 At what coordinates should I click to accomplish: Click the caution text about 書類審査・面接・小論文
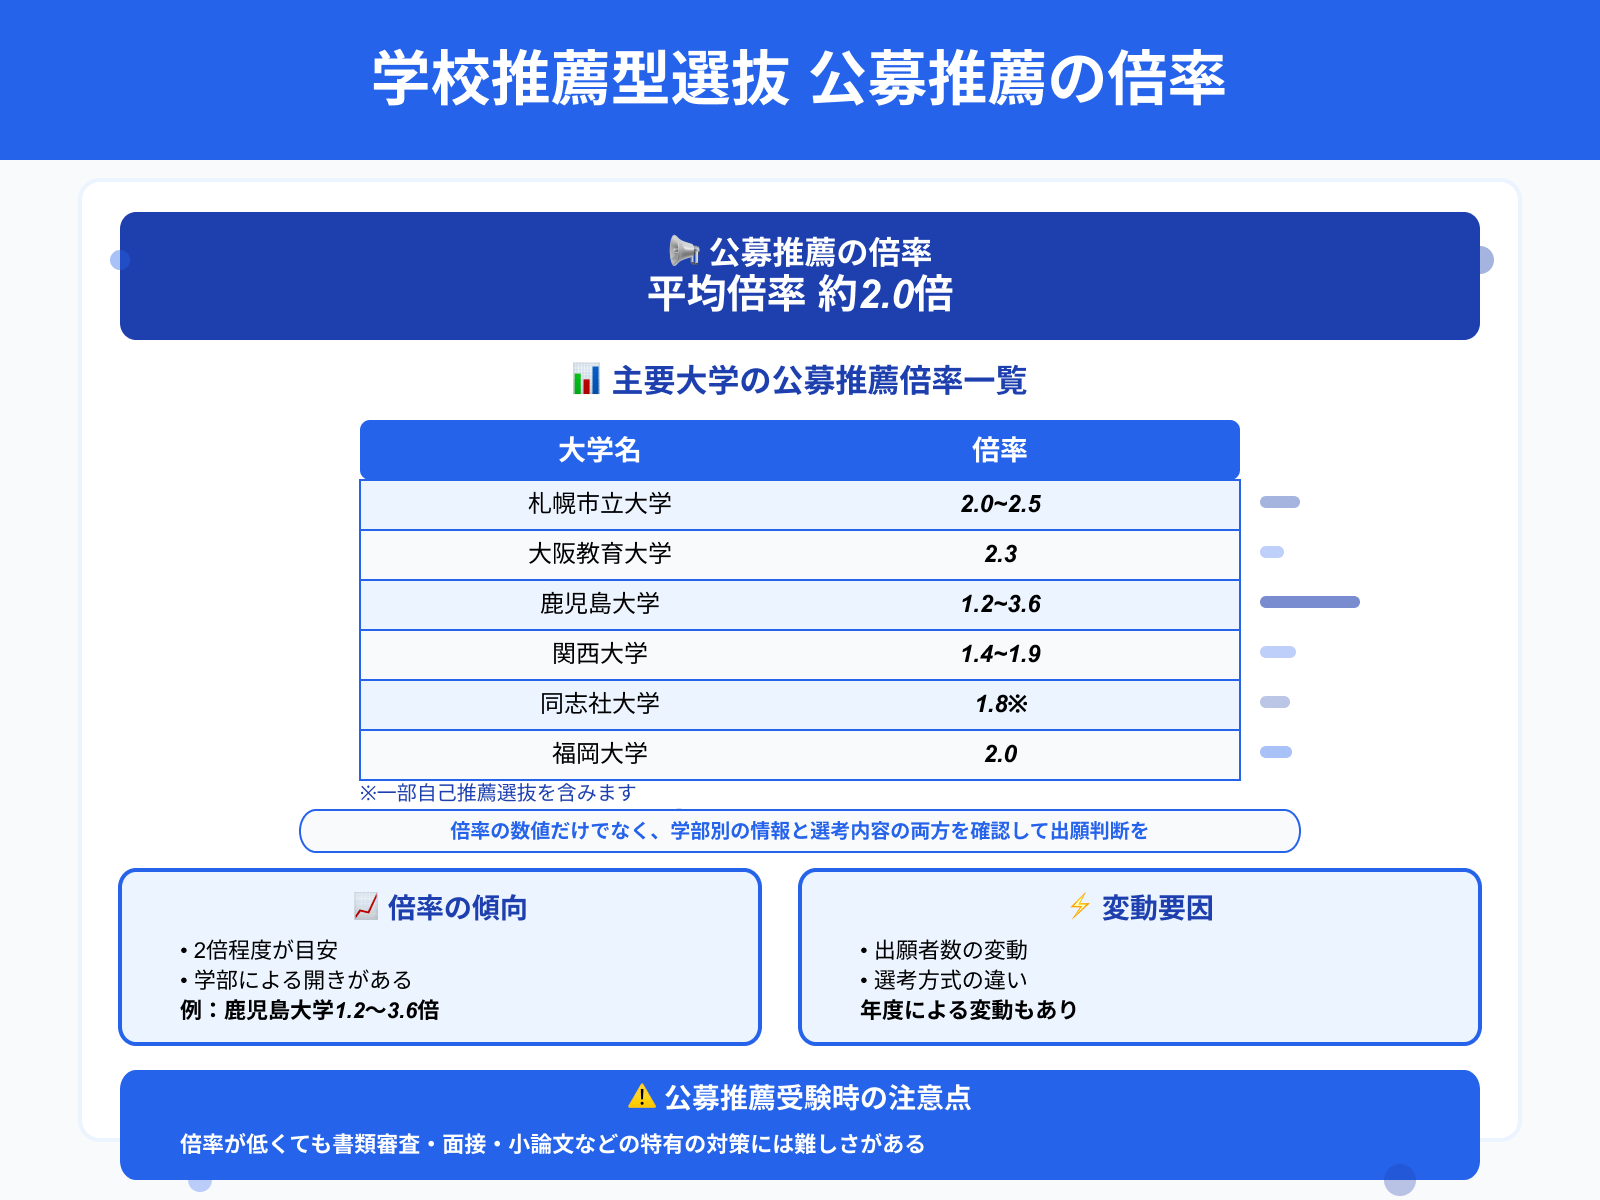click(553, 1144)
